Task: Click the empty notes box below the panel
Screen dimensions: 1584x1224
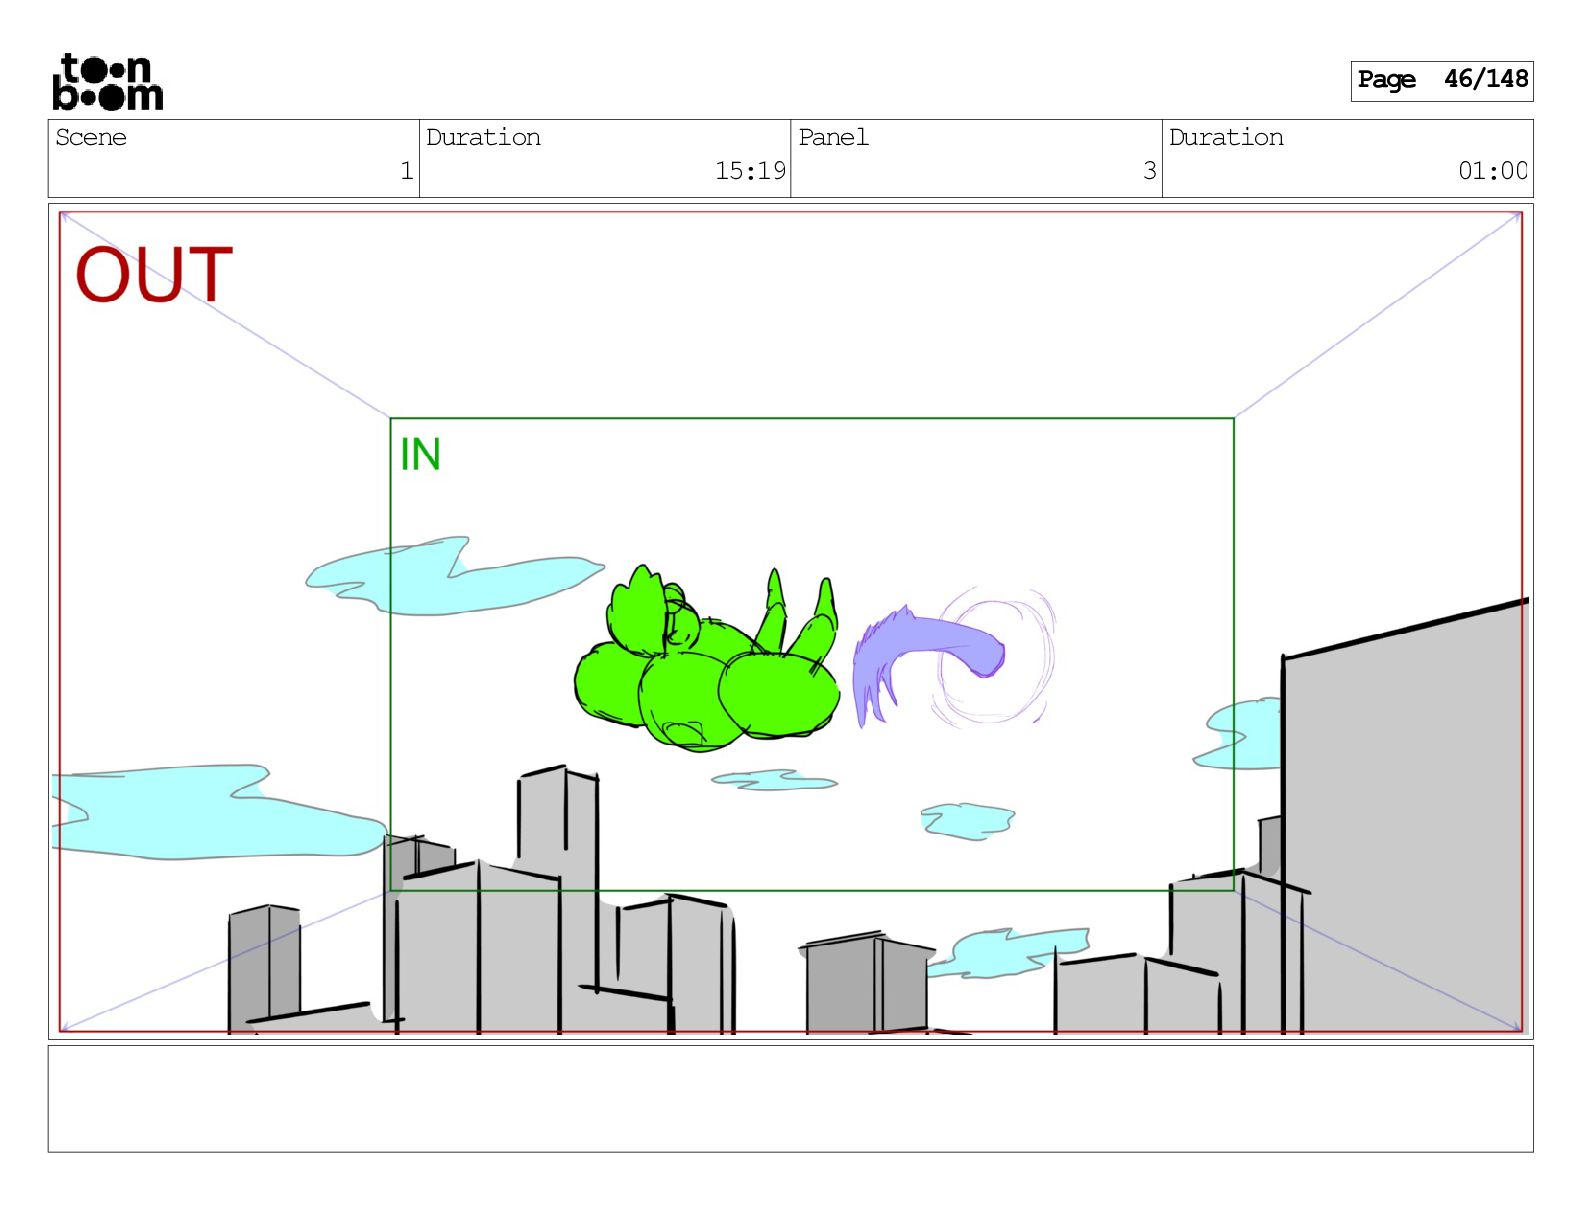Action: pyautogui.click(x=790, y=1098)
